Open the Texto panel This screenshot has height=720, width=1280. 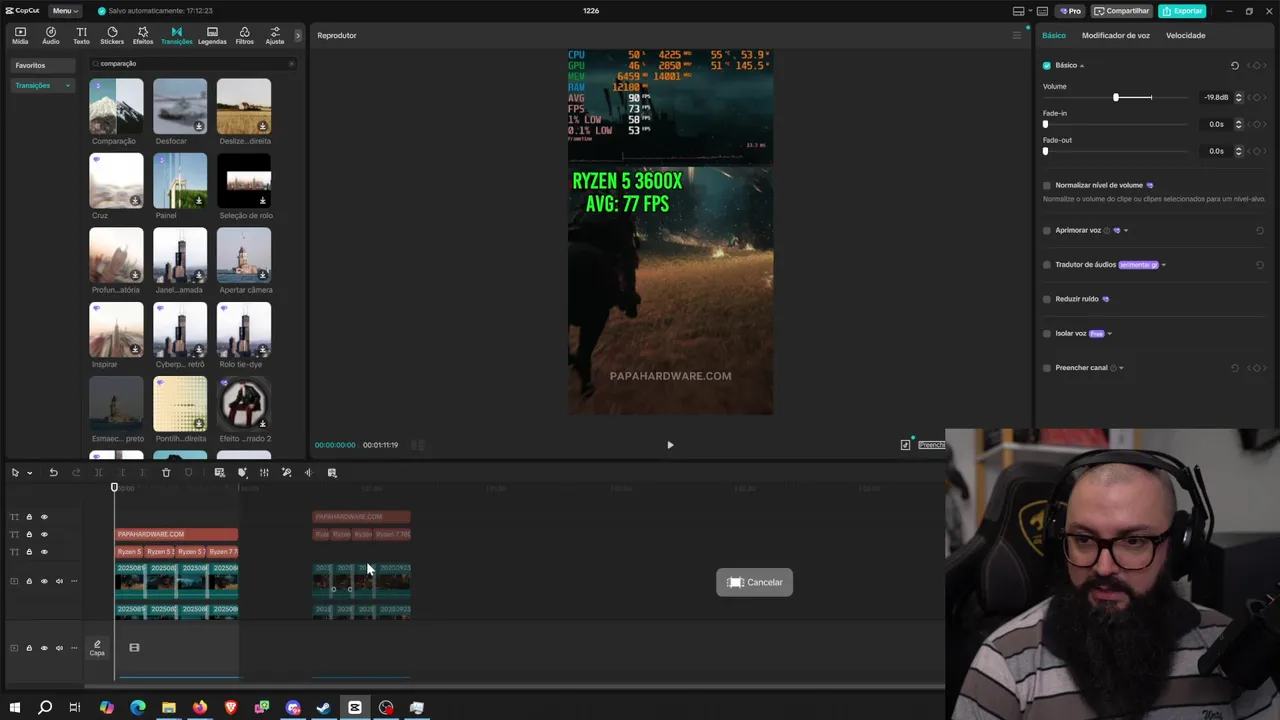click(x=81, y=36)
